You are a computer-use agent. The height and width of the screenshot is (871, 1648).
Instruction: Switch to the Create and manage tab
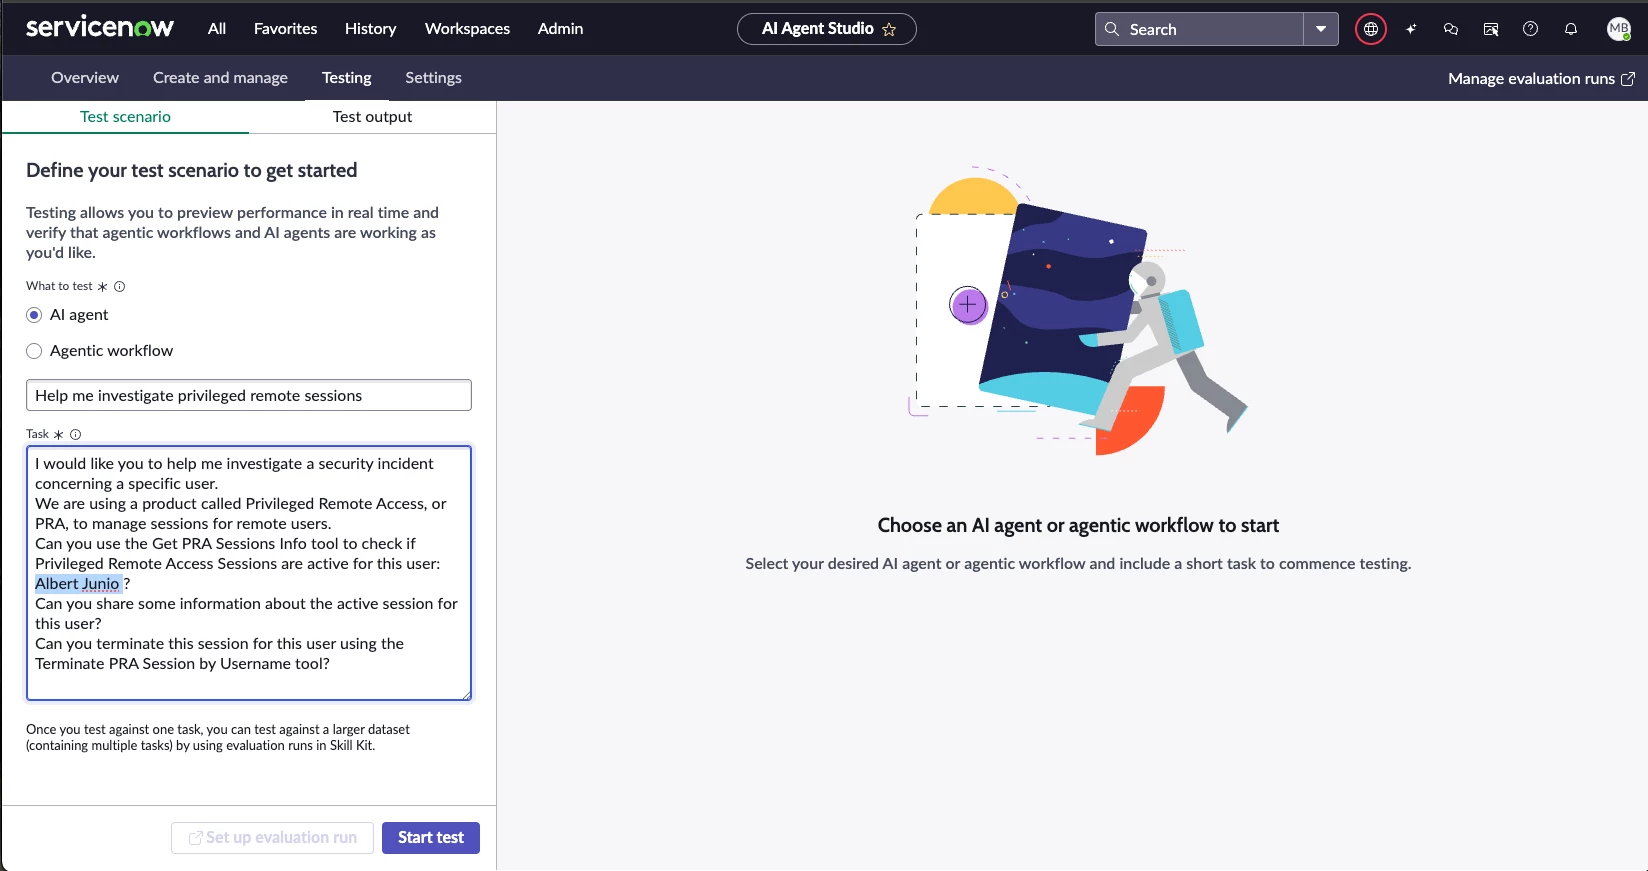tap(220, 78)
